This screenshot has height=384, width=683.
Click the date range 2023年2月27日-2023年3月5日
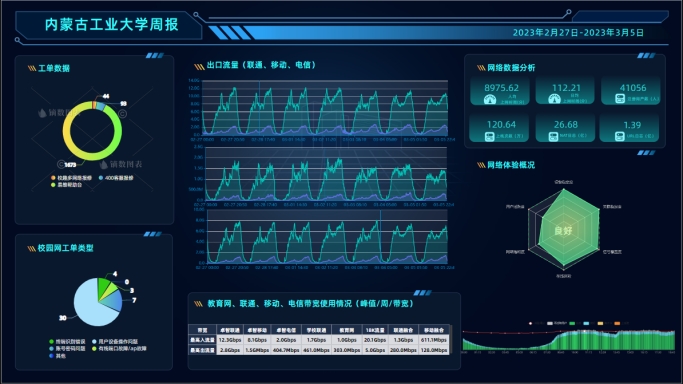[x=578, y=33]
